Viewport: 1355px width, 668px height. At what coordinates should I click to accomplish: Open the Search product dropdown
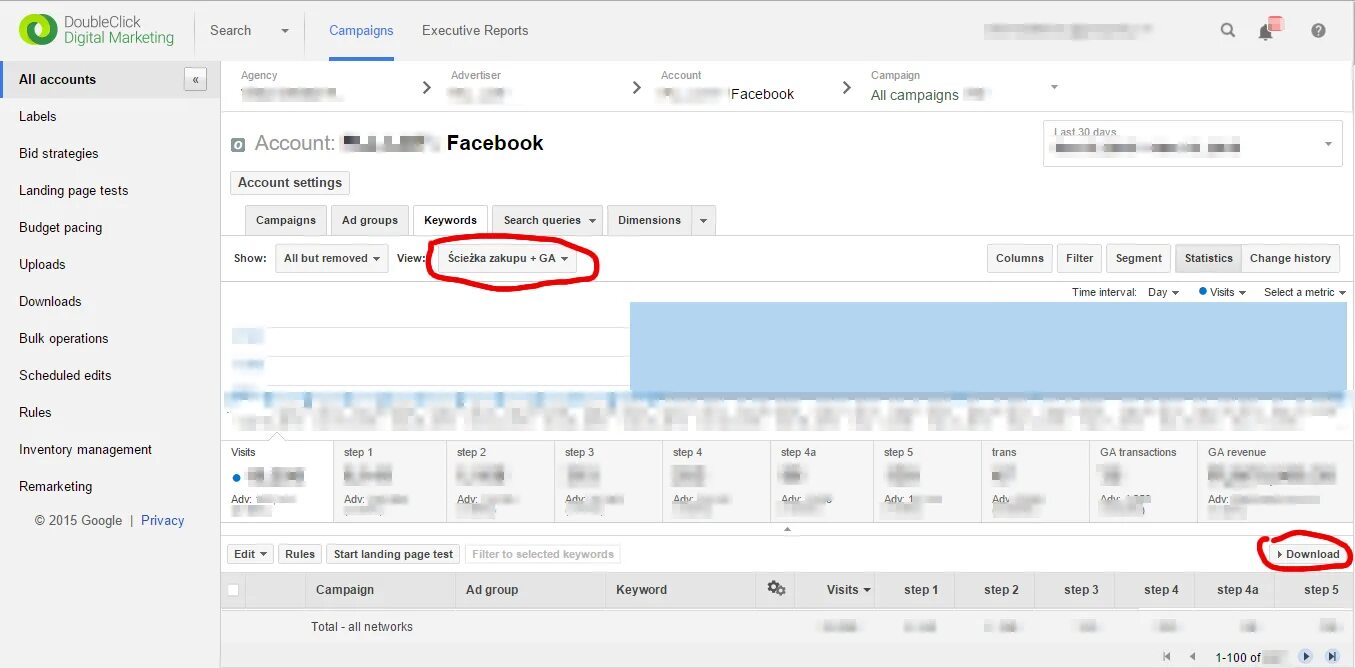click(249, 30)
